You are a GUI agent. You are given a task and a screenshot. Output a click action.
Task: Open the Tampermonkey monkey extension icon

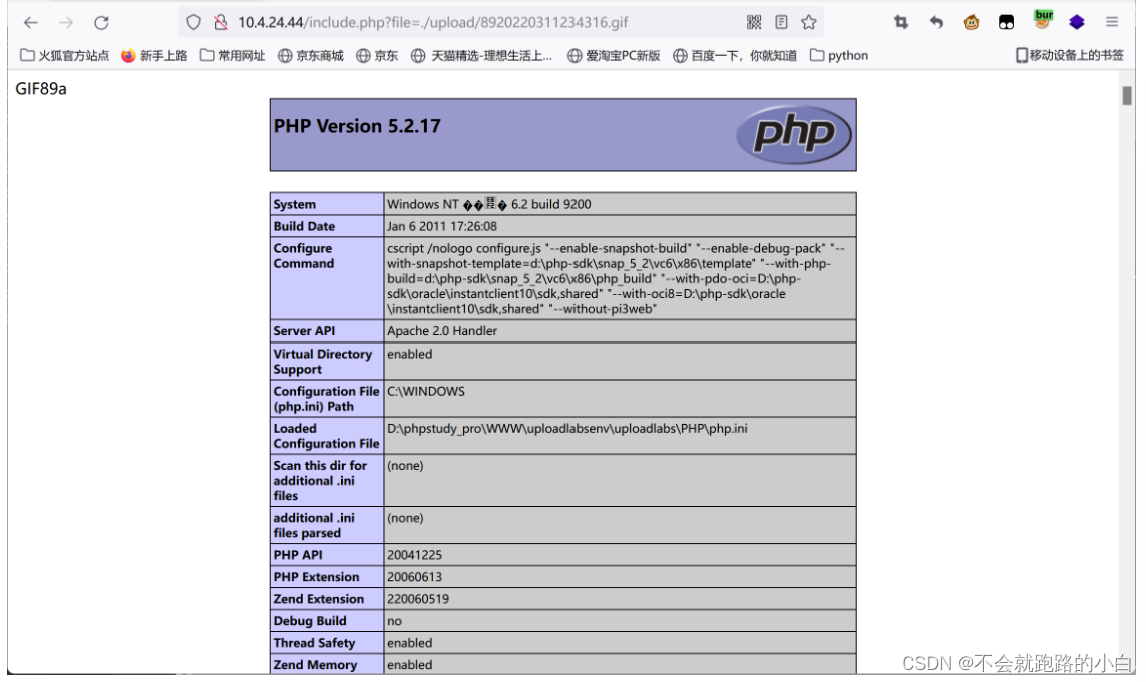[971, 23]
